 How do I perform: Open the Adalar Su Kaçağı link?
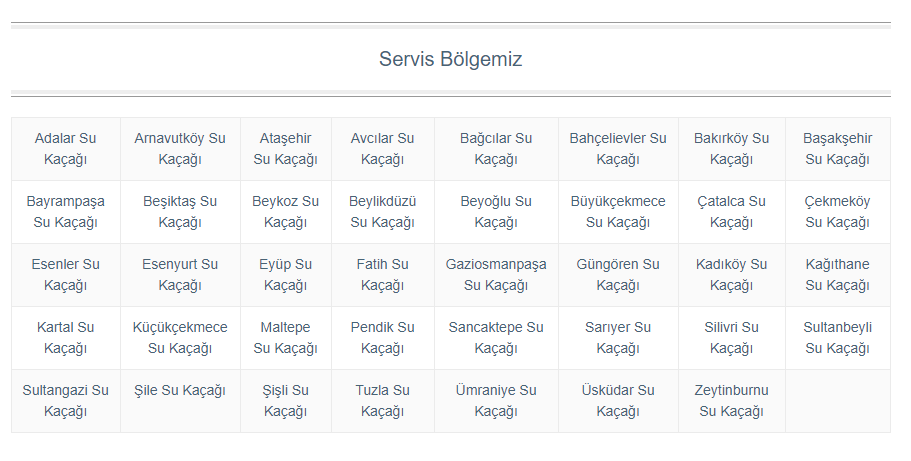[x=65, y=149]
